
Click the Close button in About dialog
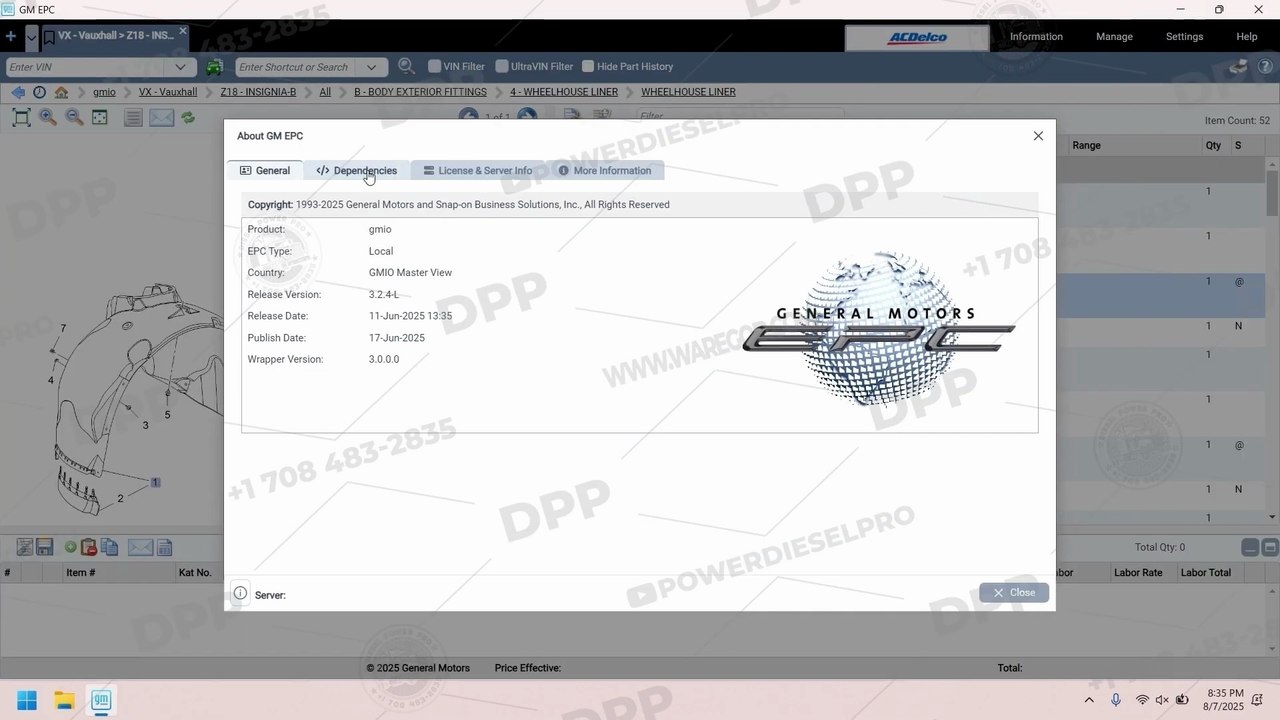click(x=1014, y=593)
